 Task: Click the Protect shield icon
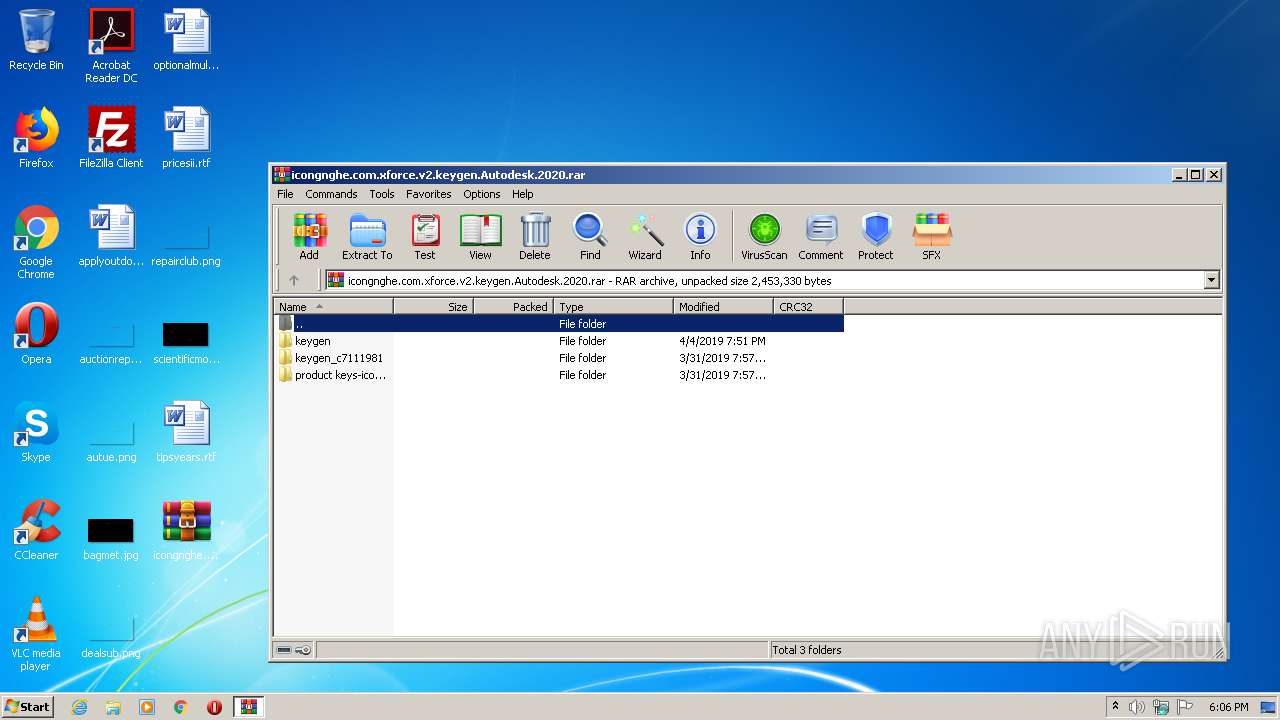[x=876, y=237]
